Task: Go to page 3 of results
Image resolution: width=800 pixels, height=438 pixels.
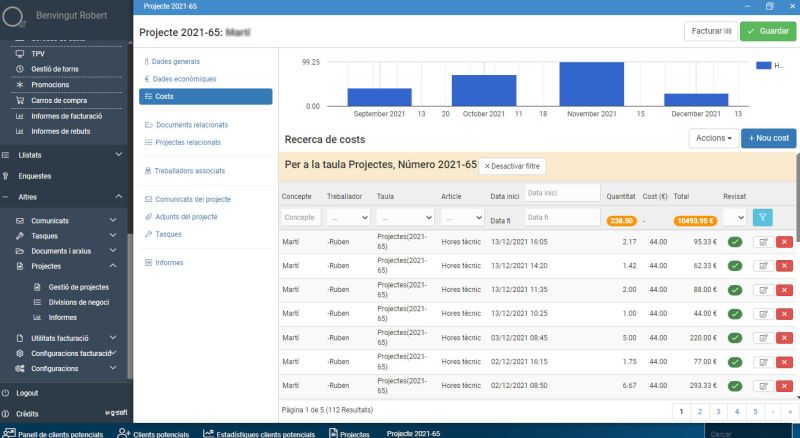Action: (x=718, y=411)
